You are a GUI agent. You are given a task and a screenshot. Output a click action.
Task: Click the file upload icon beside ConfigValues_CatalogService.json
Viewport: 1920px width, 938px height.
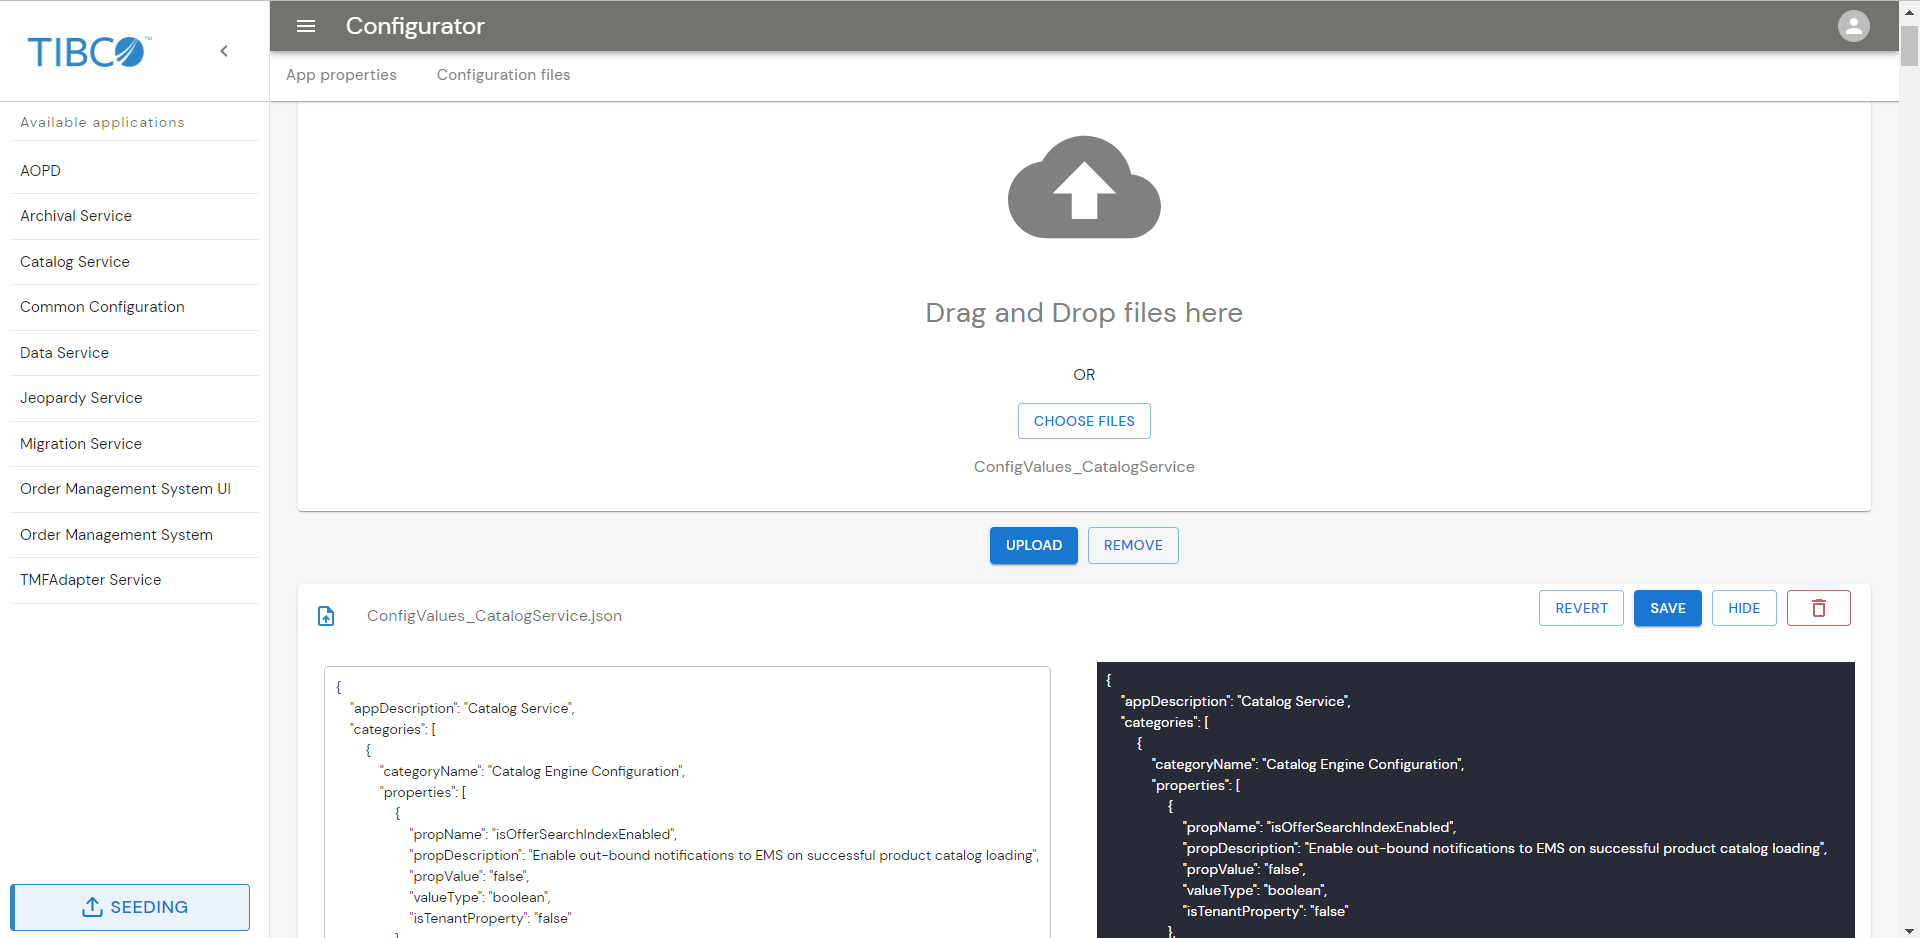pos(326,616)
